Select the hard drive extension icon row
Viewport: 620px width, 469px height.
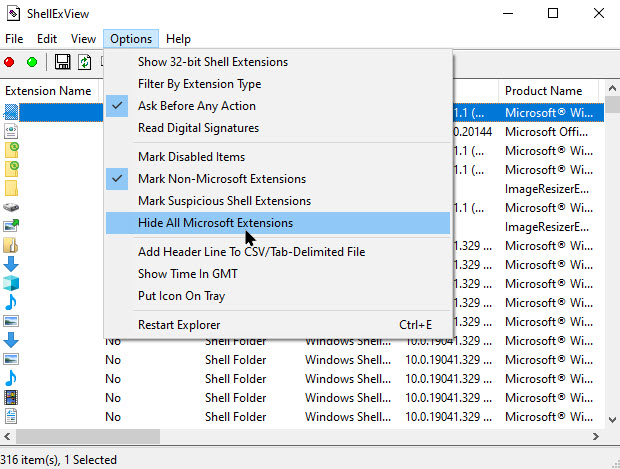pyautogui.click(x=11, y=207)
